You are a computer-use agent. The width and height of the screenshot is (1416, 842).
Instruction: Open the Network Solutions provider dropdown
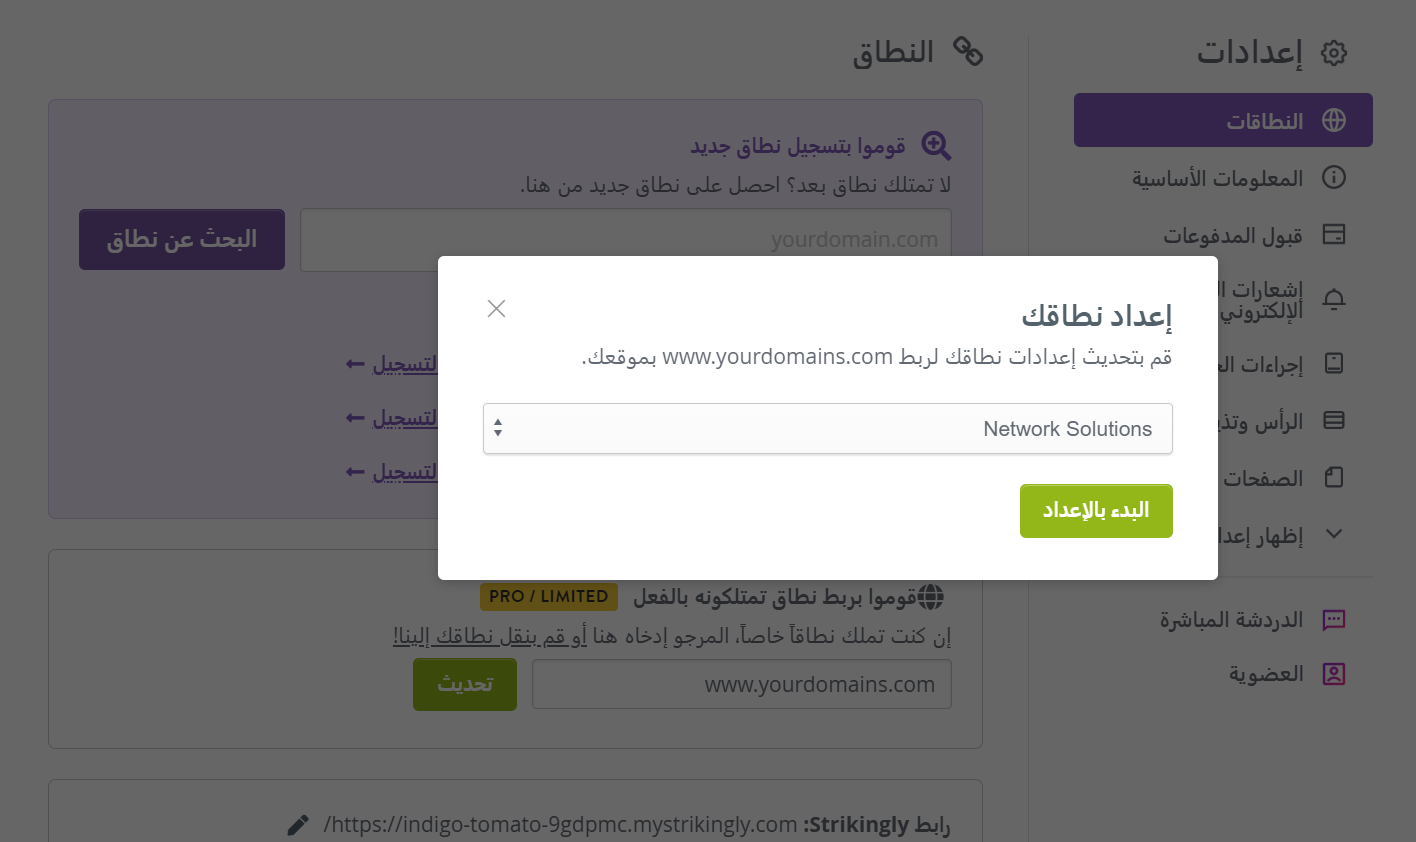point(828,429)
